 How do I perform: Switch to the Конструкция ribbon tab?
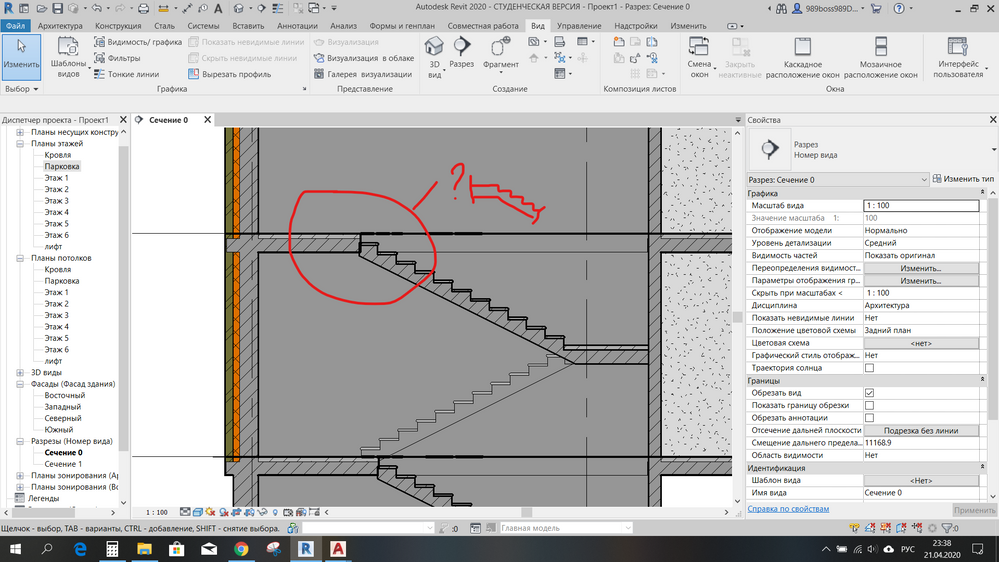118,25
